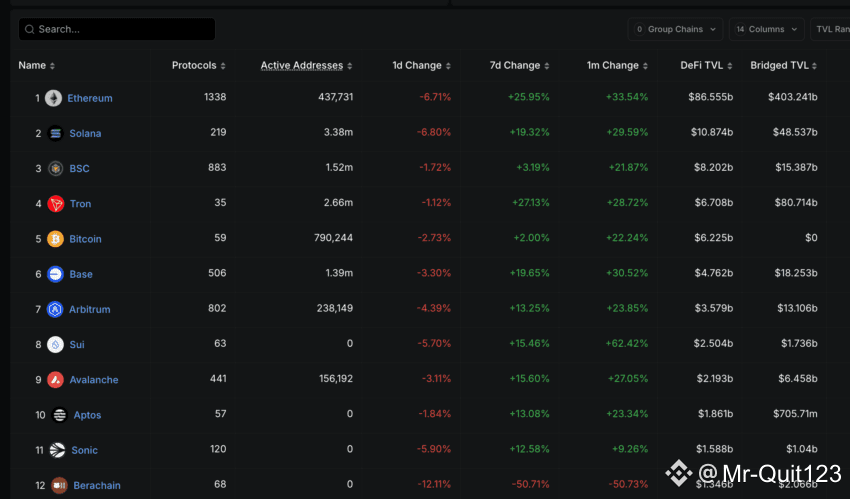This screenshot has width=850, height=499.
Task: Click Ethereum's active addresses 437,731
Action: tap(336, 97)
